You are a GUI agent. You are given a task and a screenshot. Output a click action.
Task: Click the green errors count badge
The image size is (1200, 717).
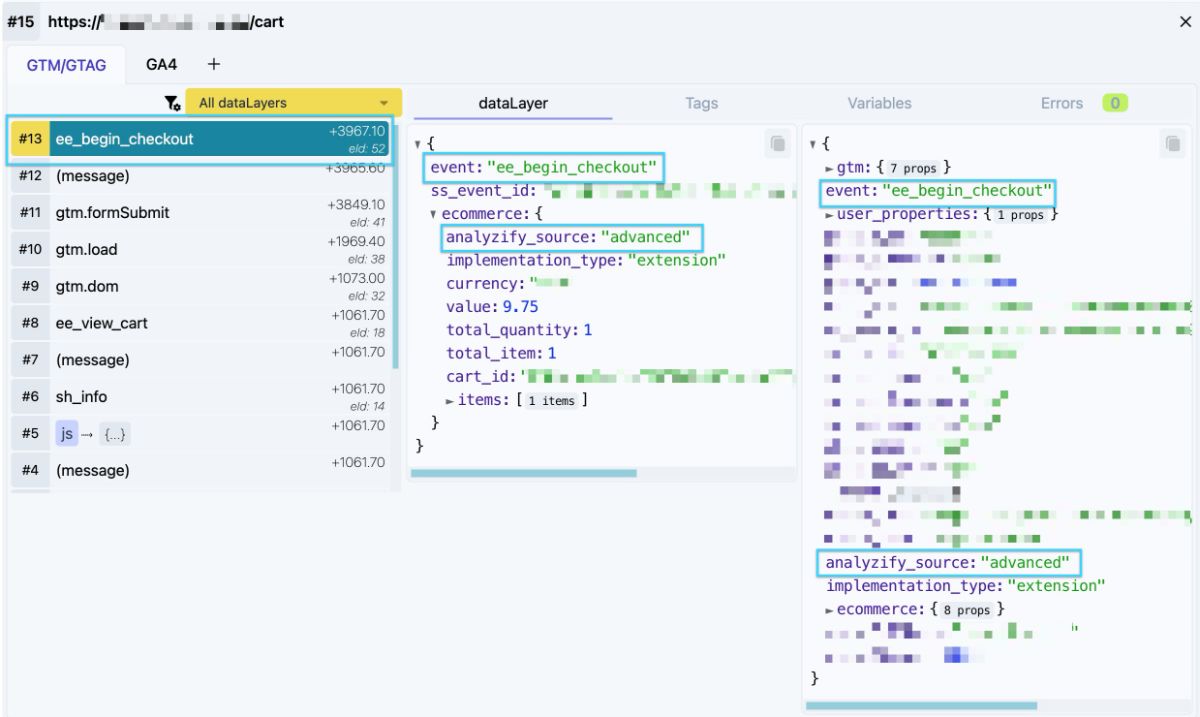click(1115, 103)
